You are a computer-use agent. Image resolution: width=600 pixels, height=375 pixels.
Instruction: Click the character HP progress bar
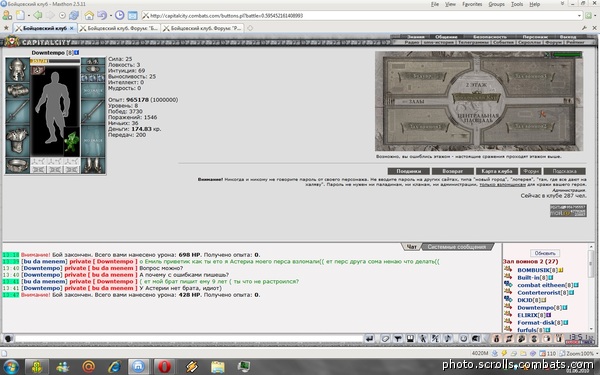[x=55, y=61]
